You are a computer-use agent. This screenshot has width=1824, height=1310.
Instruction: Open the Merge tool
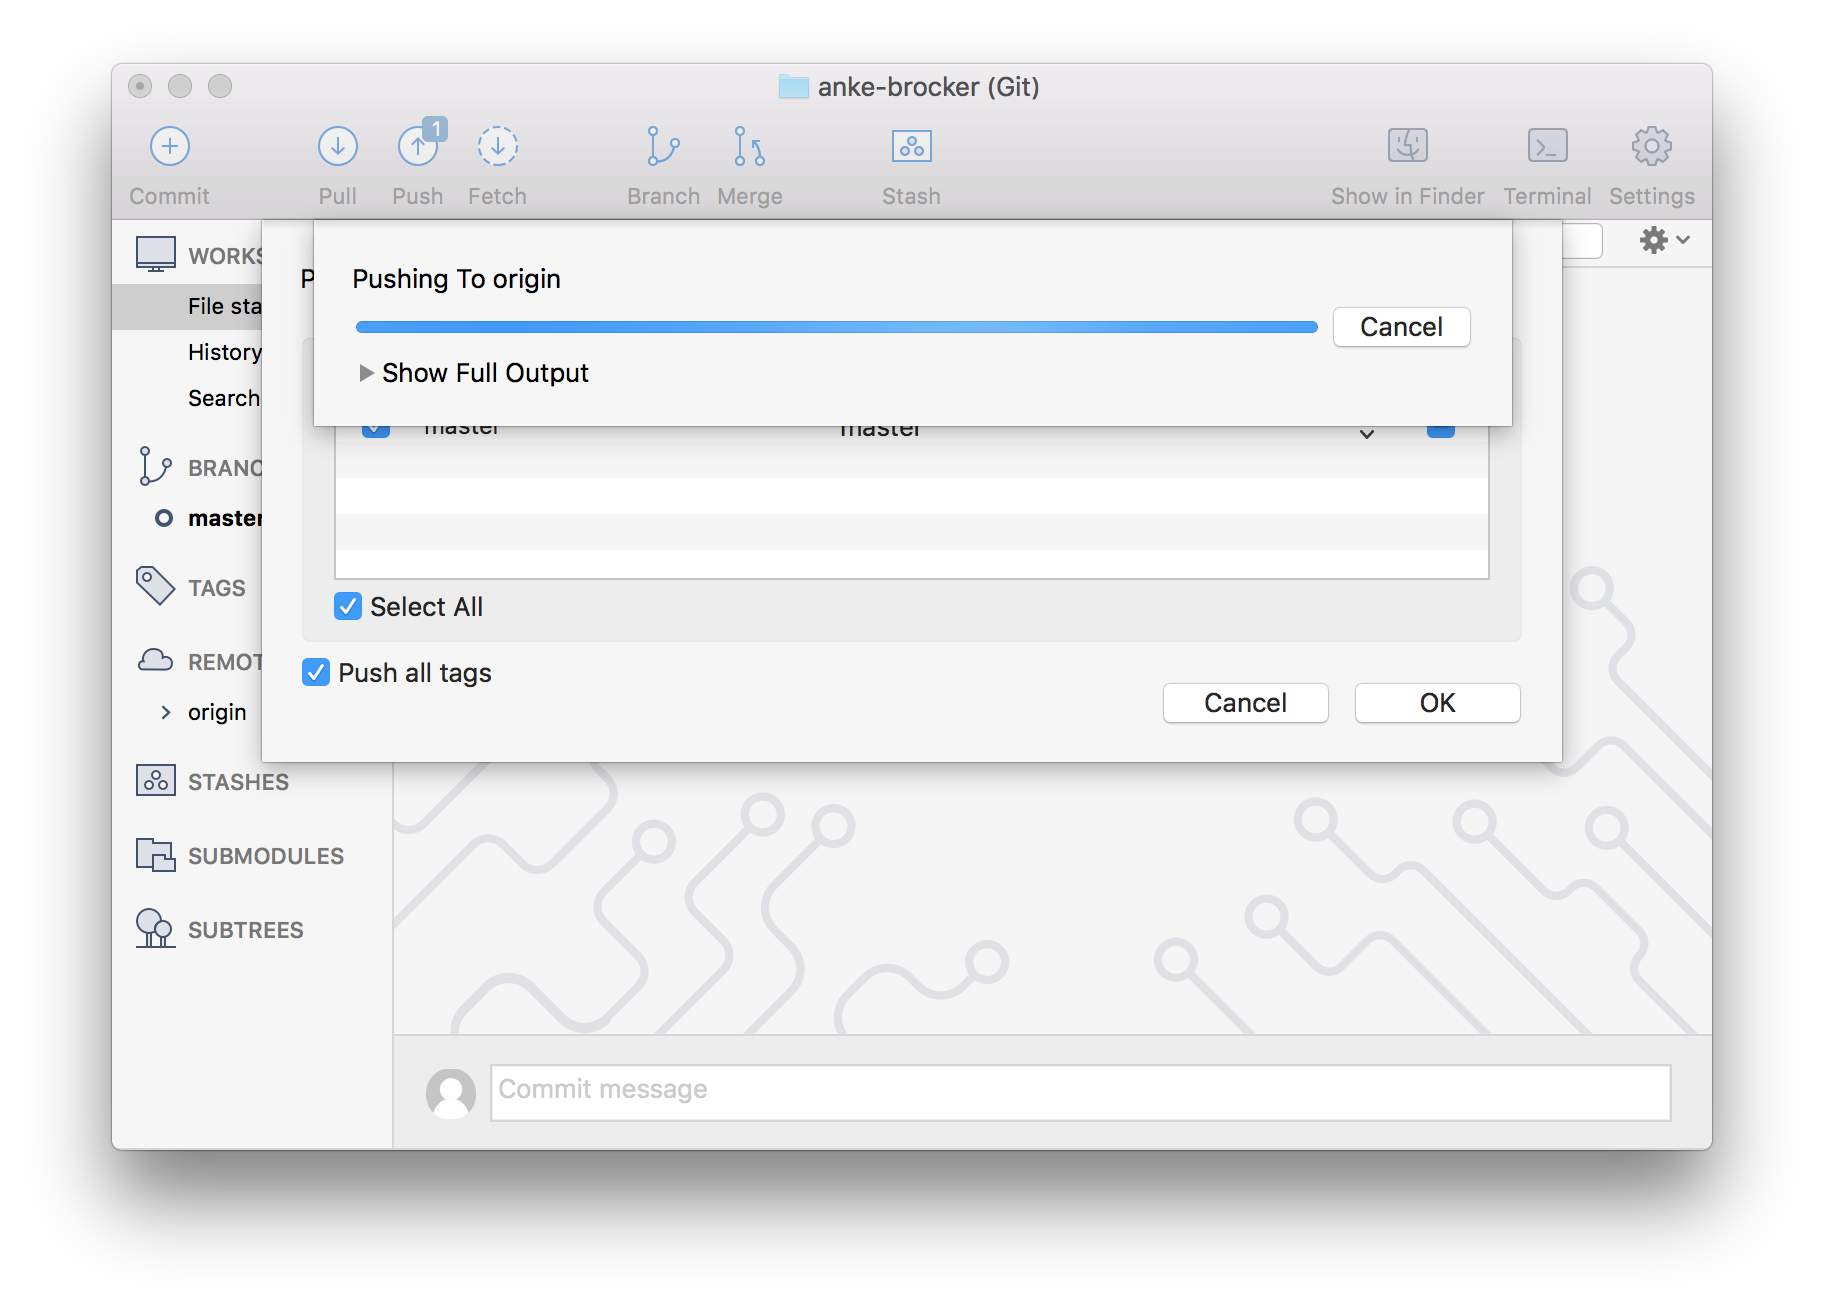(x=749, y=147)
